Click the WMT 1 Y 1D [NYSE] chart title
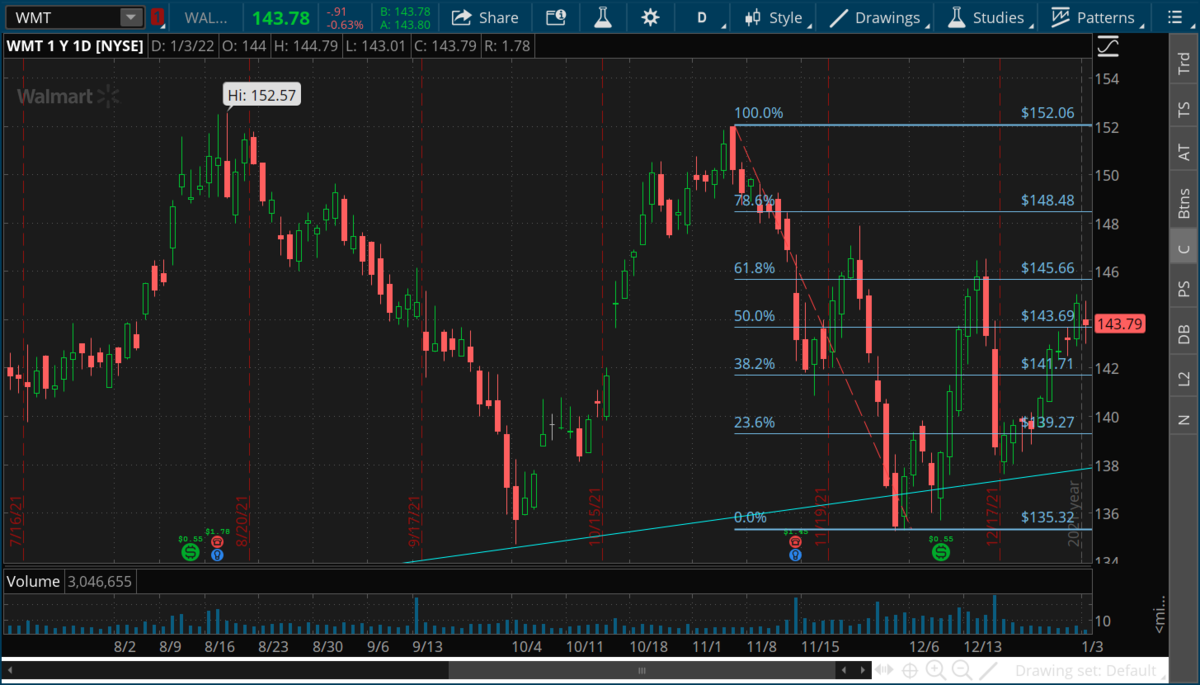The width and height of the screenshot is (1200, 685). coord(76,46)
